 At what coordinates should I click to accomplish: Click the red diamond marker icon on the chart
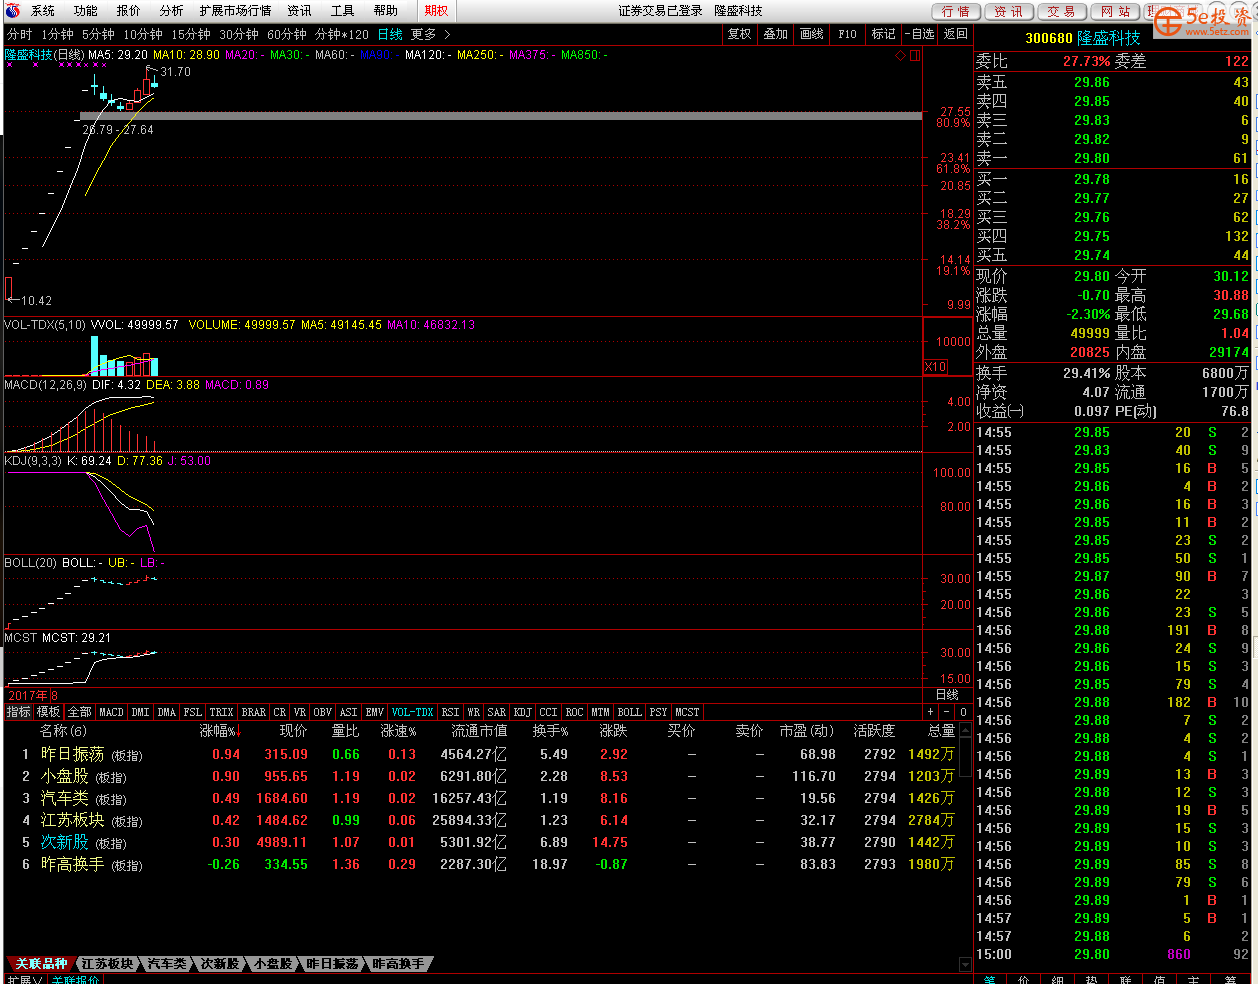click(900, 56)
